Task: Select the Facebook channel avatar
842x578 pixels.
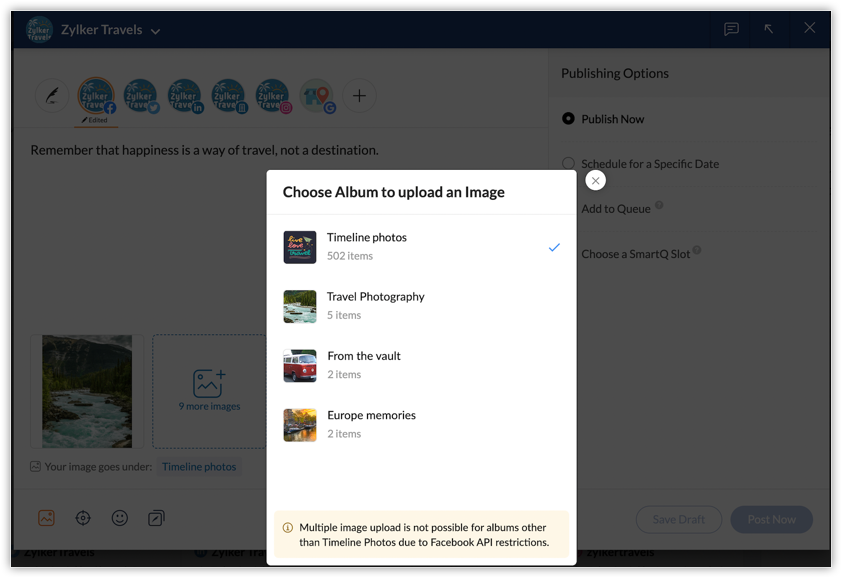Action: point(96,96)
